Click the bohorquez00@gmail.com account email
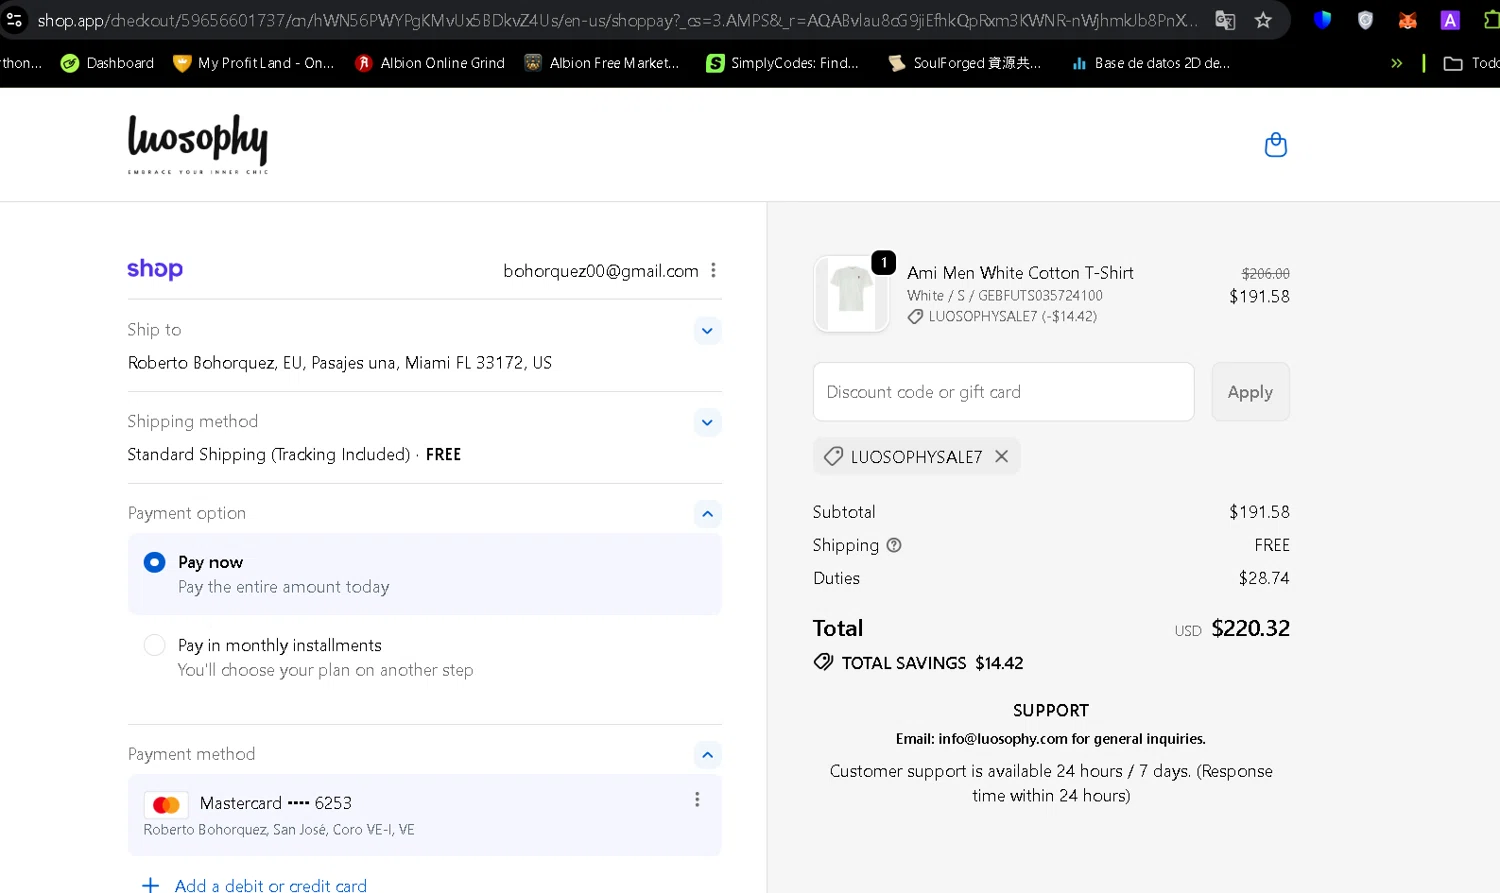This screenshot has width=1500, height=893. coord(600,271)
